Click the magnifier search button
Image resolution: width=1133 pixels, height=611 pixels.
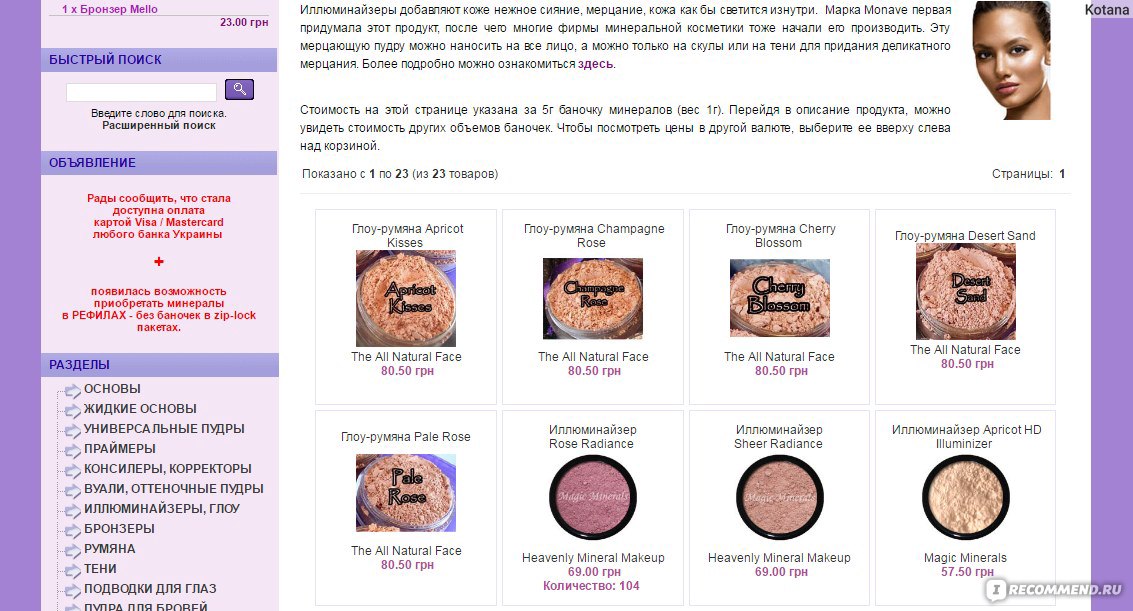point(239,89)
